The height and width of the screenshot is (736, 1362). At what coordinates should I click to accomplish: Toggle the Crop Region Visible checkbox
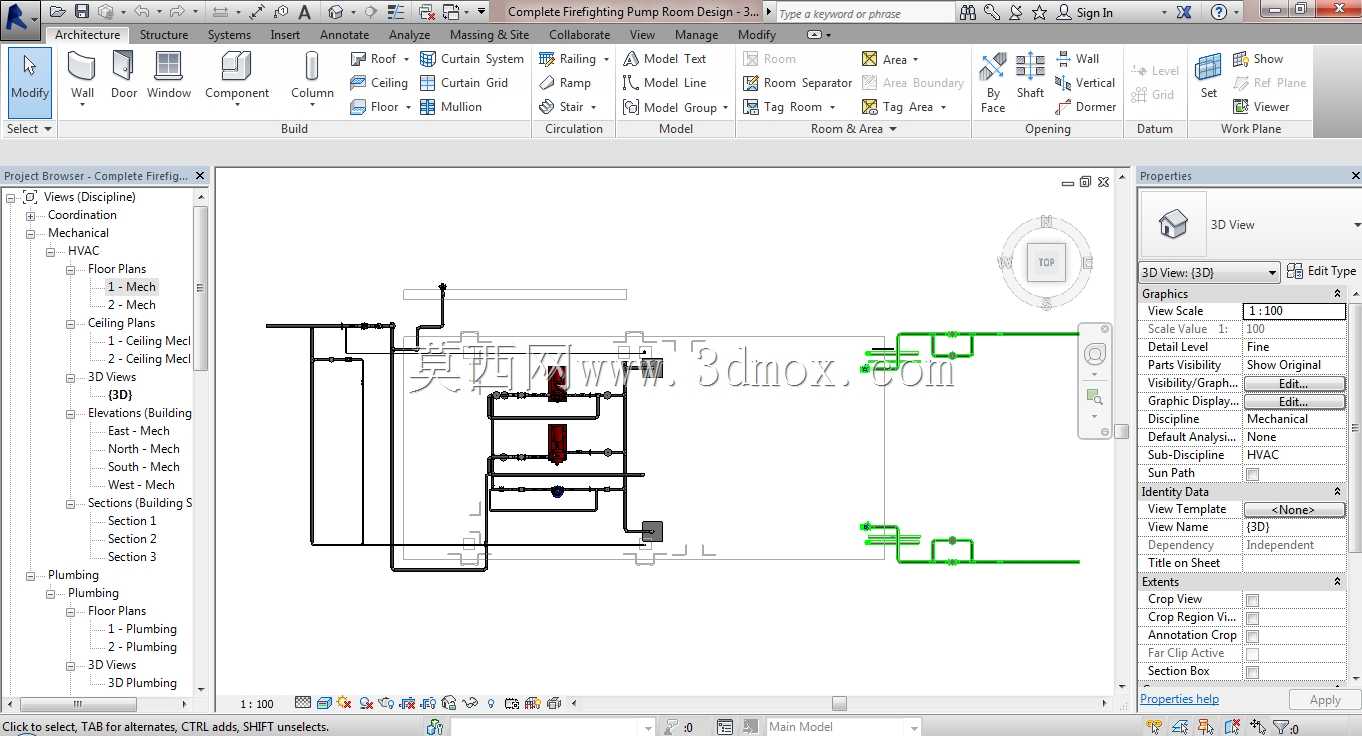tap(1252, 618)
